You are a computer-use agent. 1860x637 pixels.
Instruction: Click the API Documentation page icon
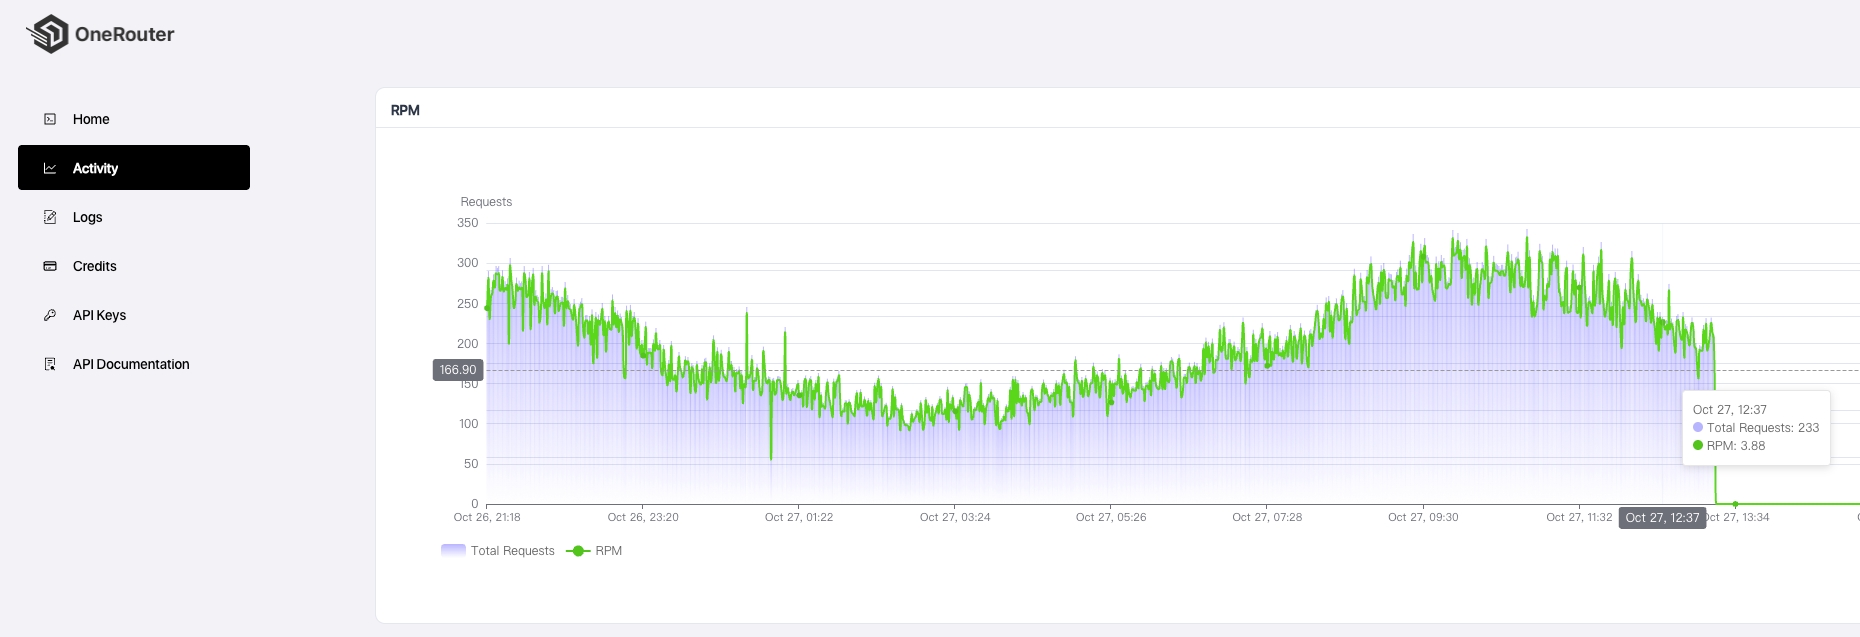pyautogui.click(x=50, y=364)
